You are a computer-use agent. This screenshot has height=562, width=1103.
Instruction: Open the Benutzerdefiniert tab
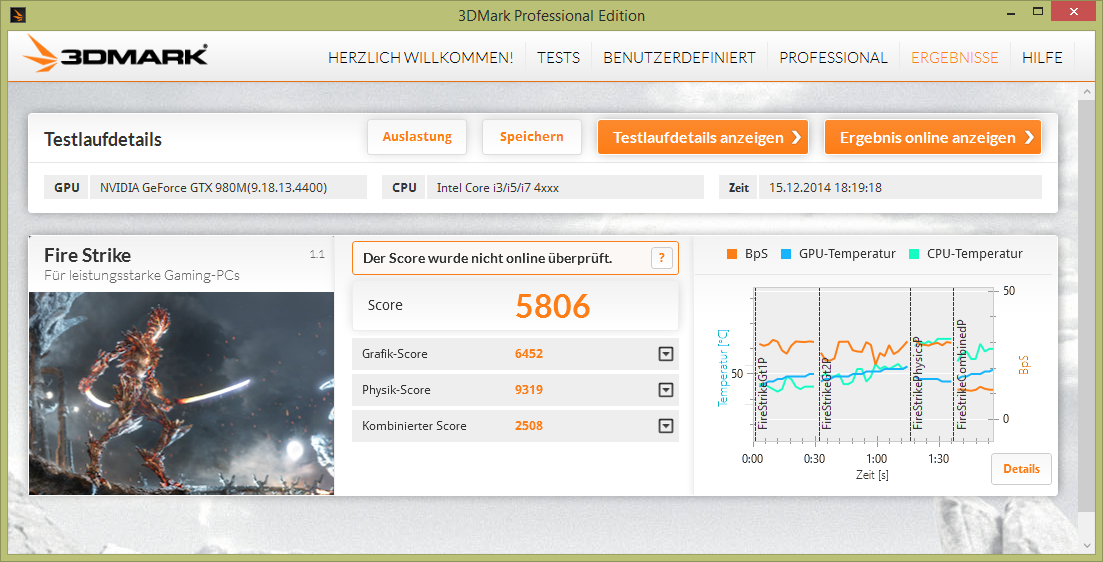680,58
